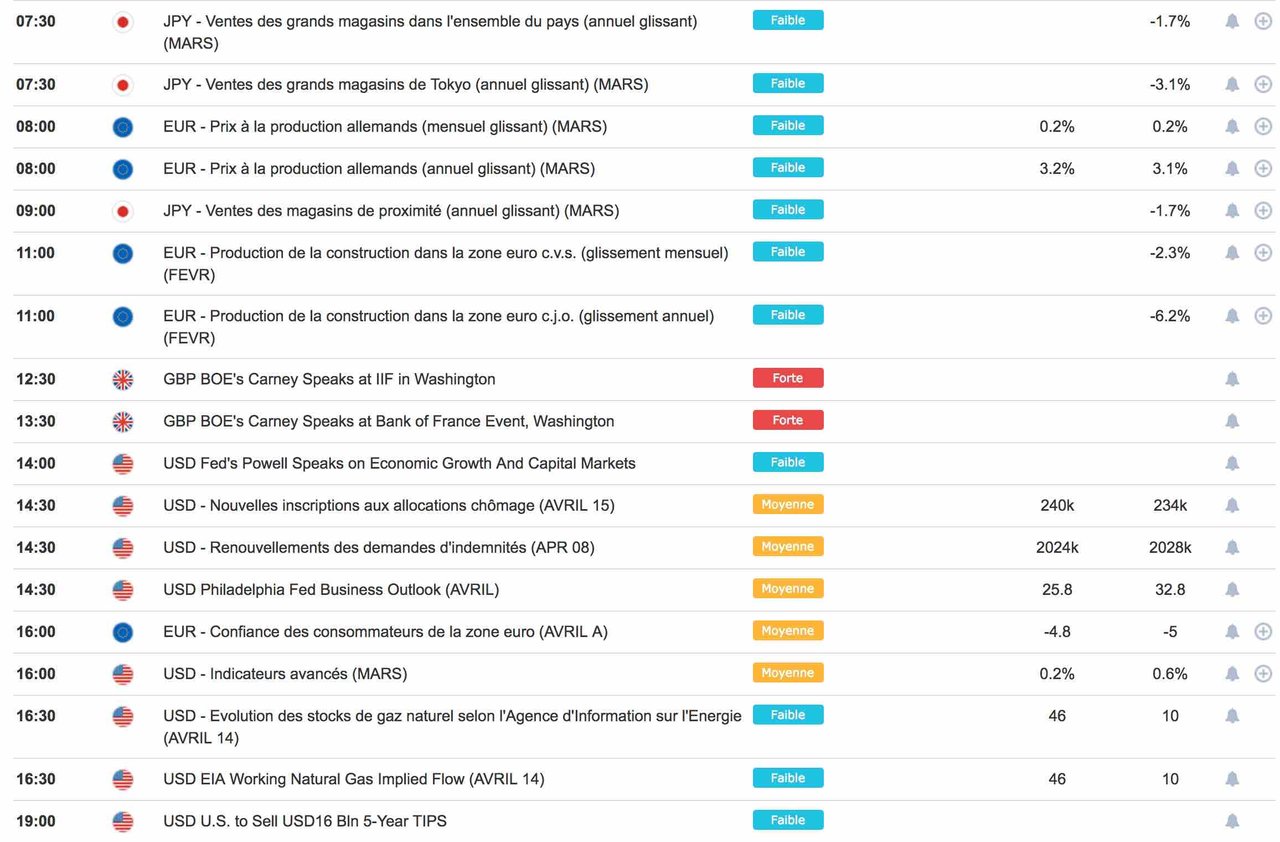Expand details for Tokyo department store sales
This screenshot has height=842, width=1280.
[x=1263, y=85]
